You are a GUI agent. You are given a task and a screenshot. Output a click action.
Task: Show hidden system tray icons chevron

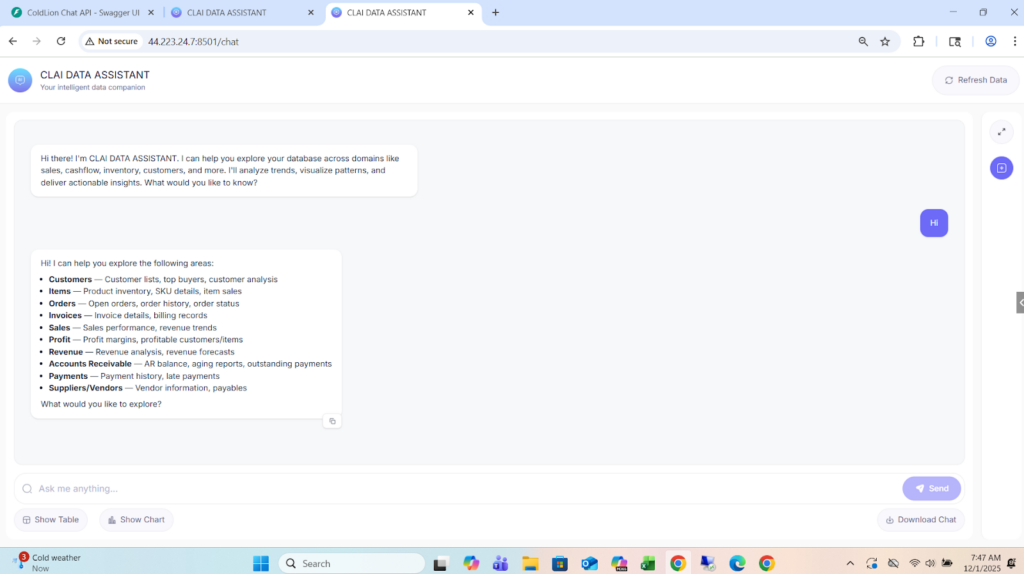(850, 563)
